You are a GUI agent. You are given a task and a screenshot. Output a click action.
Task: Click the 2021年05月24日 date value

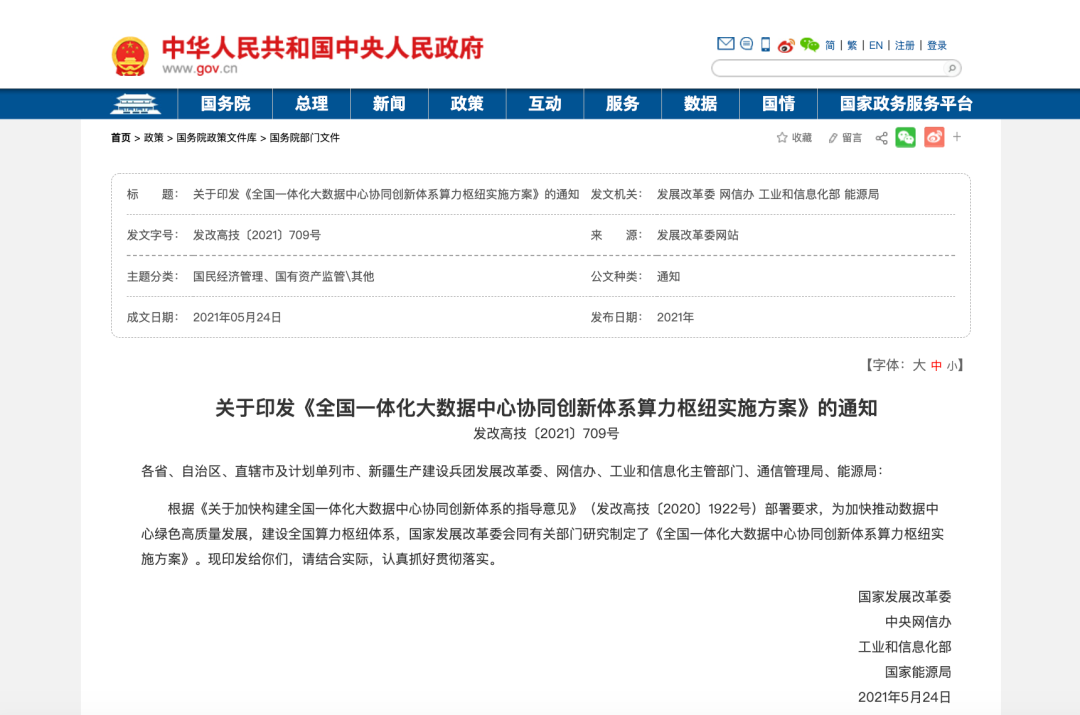coord(237,318)
